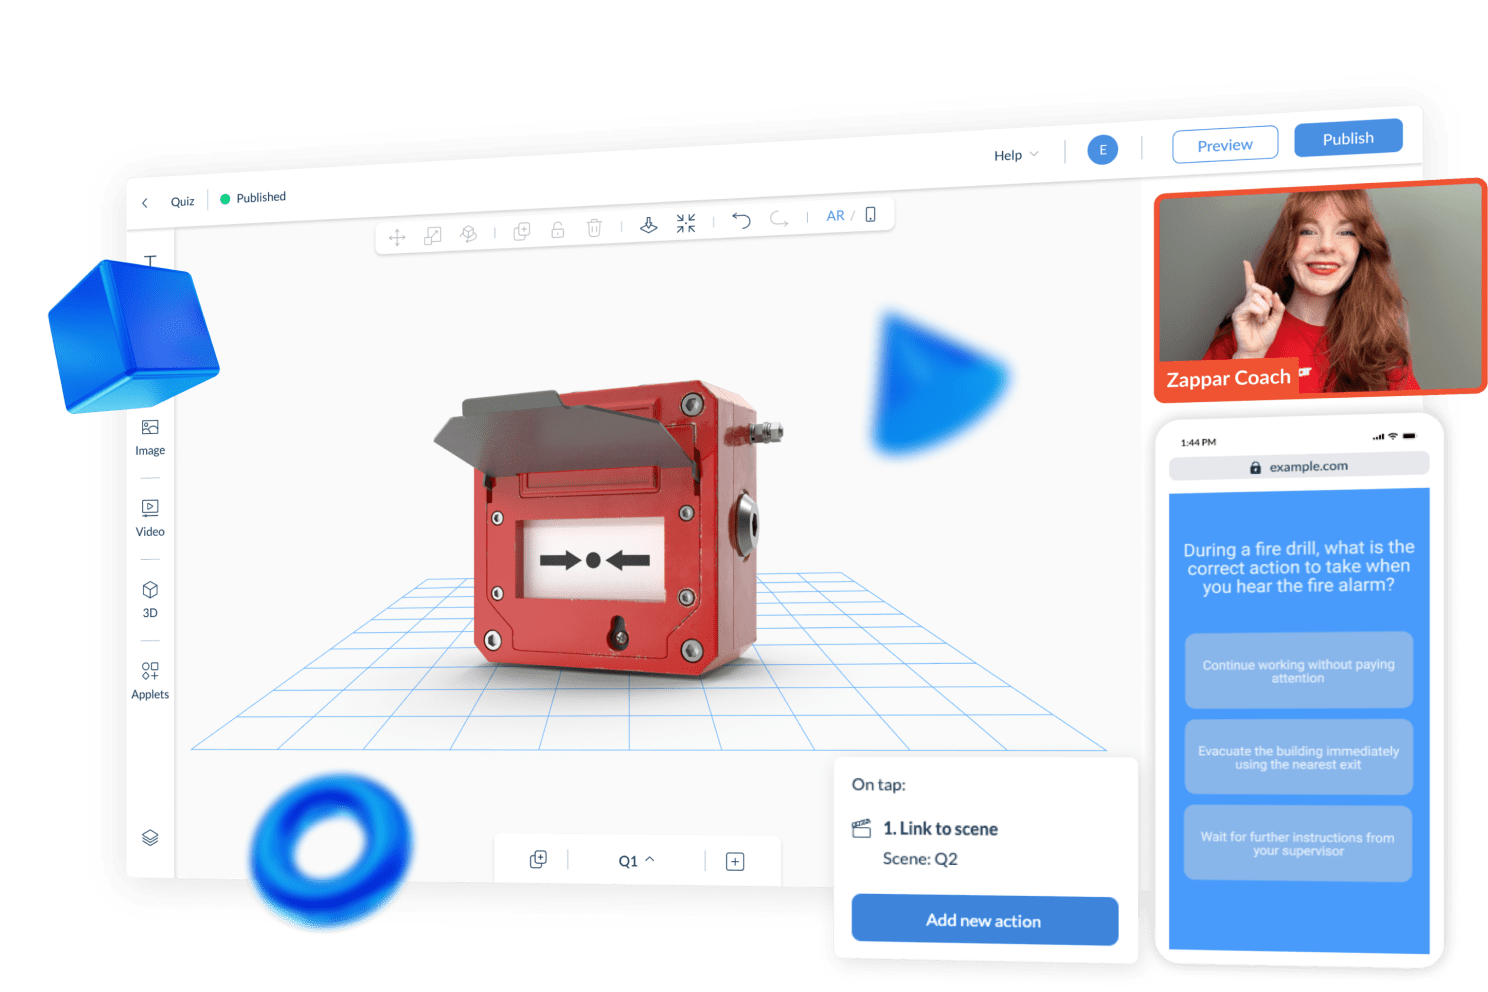Click the Duplicate object toolbar icon

(521, 229)
